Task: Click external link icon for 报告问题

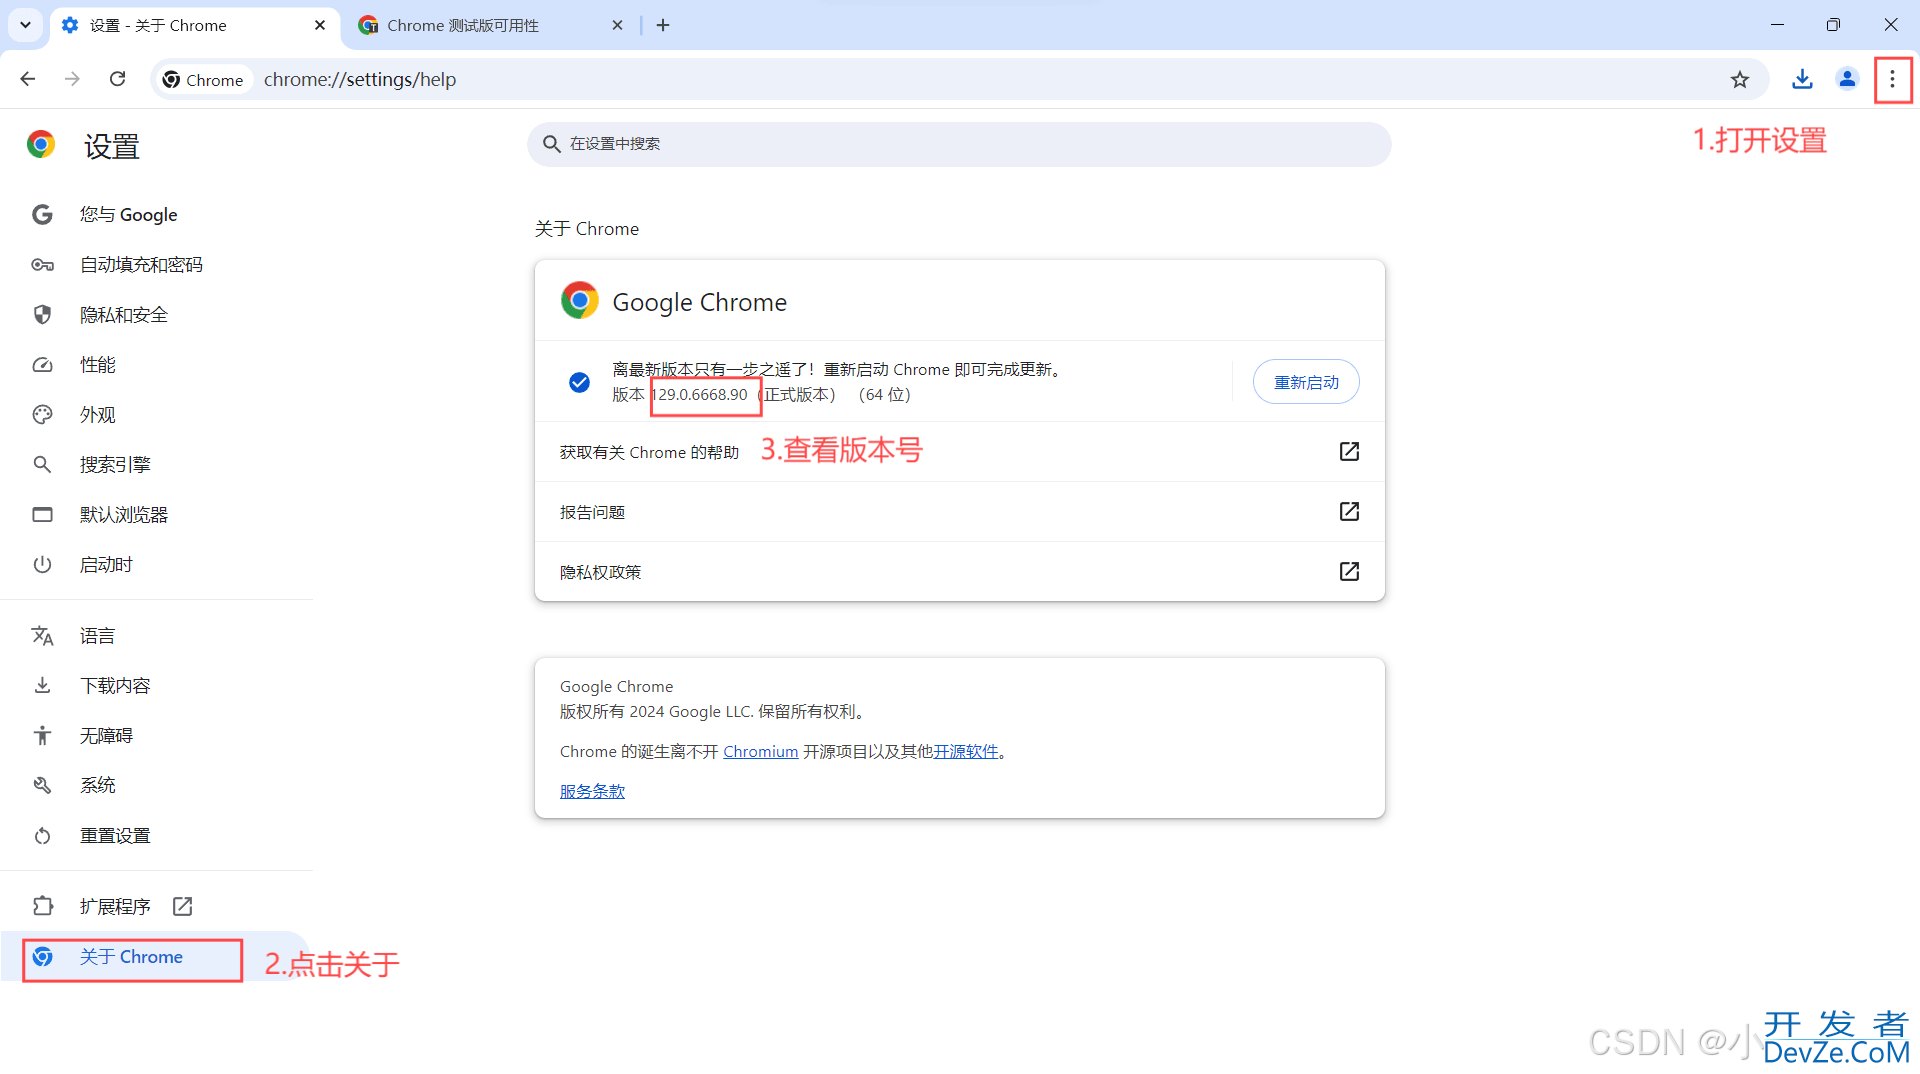Action: 1349,512
